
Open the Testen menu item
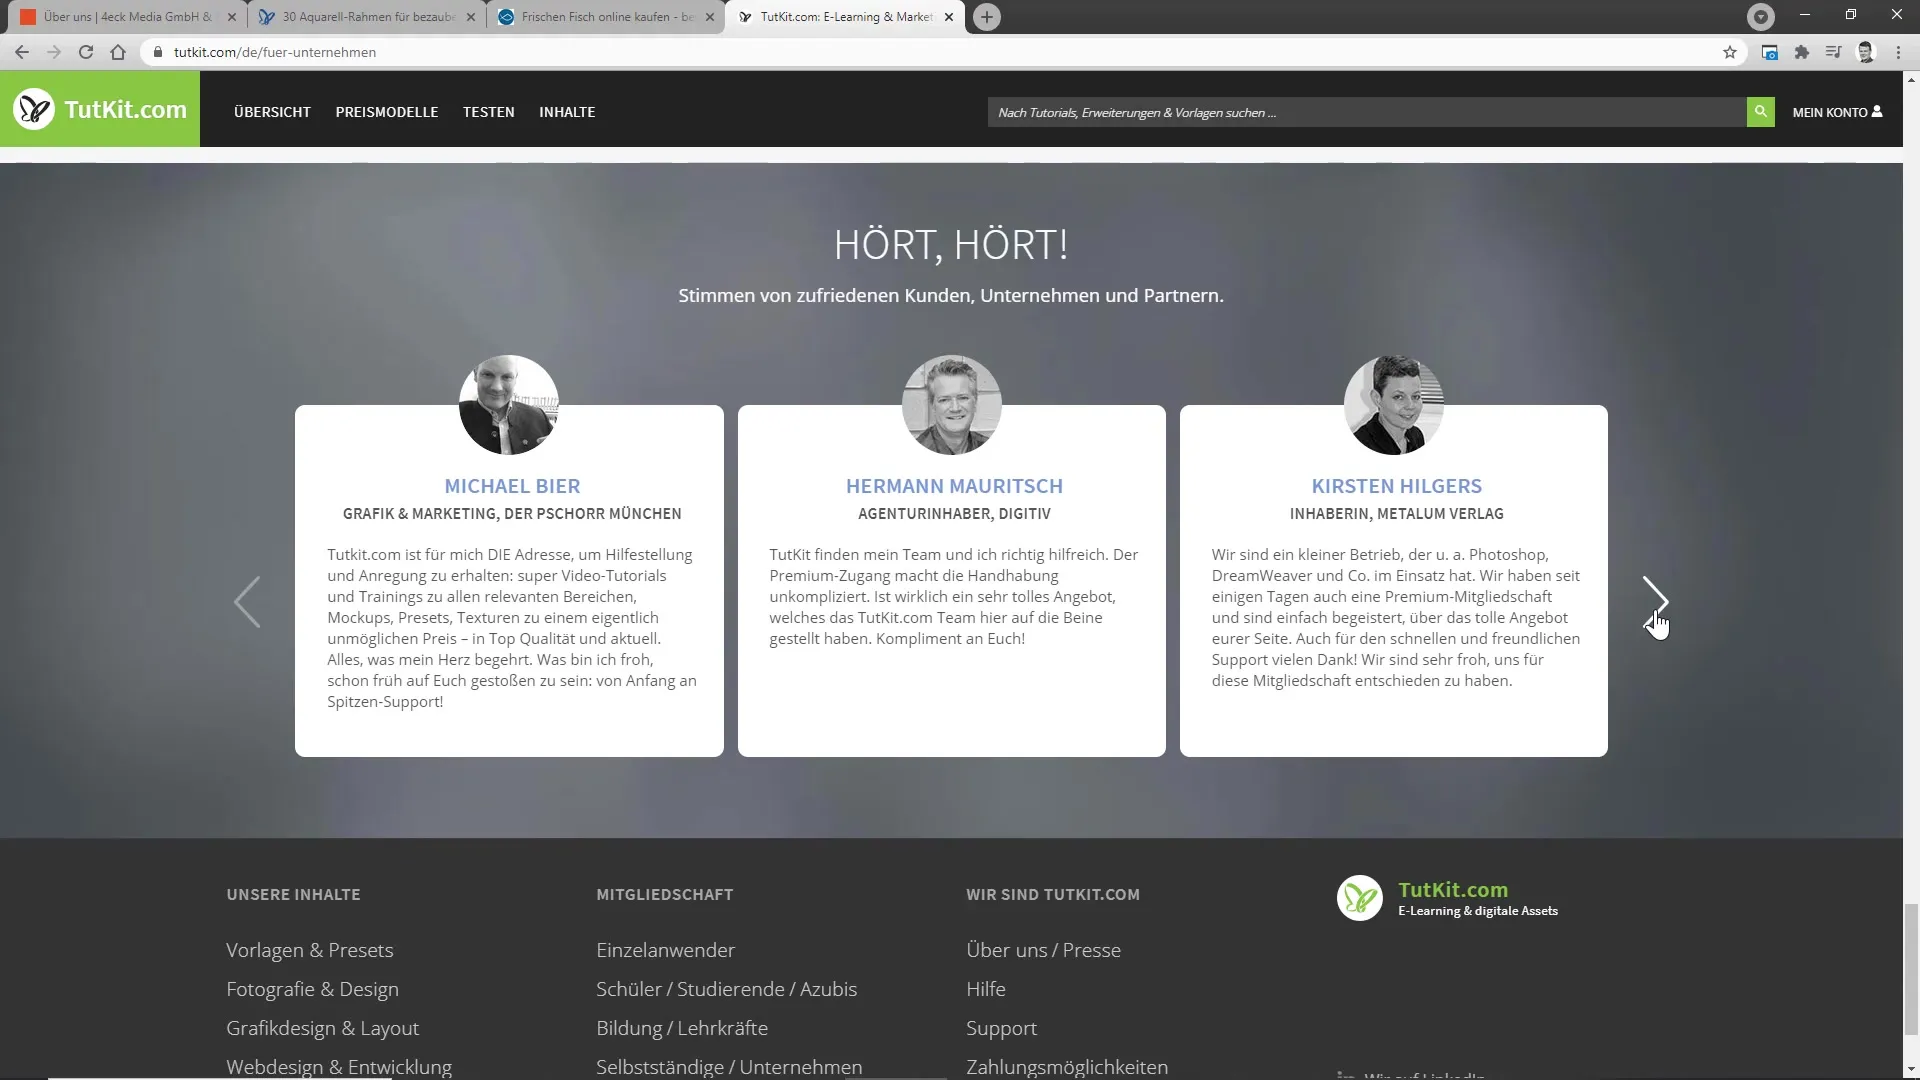(x=488, y=112)
